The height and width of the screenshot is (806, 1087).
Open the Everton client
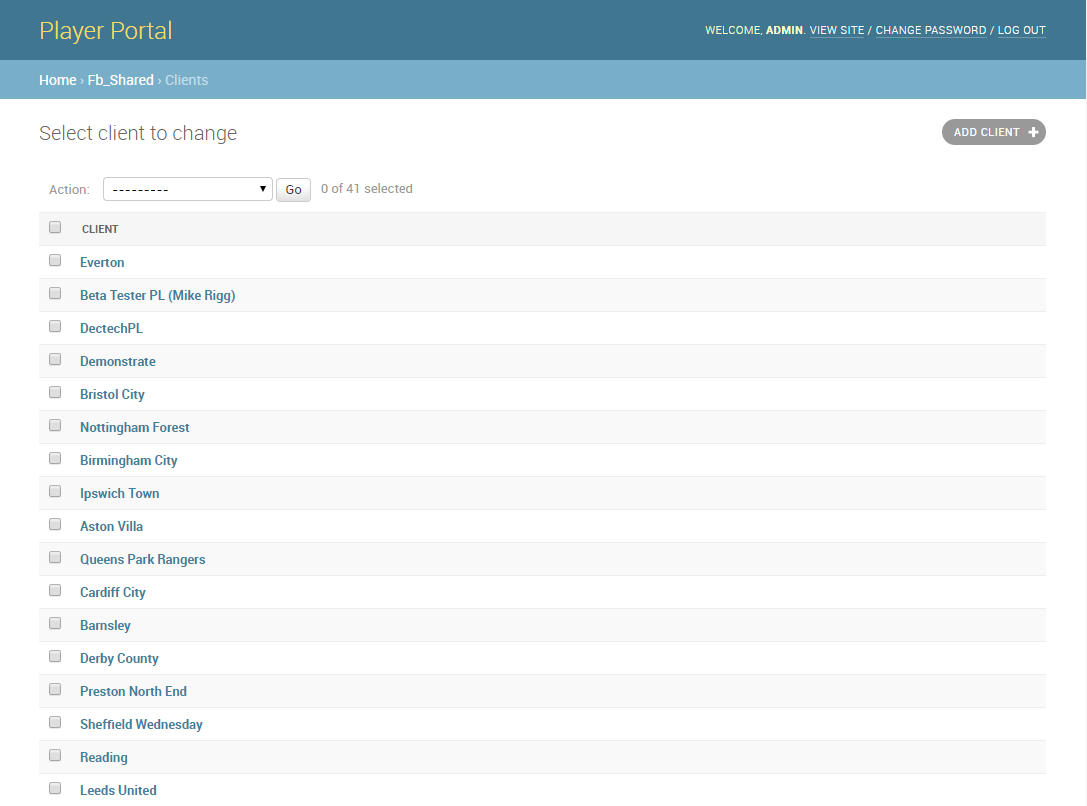click(102, 263)
